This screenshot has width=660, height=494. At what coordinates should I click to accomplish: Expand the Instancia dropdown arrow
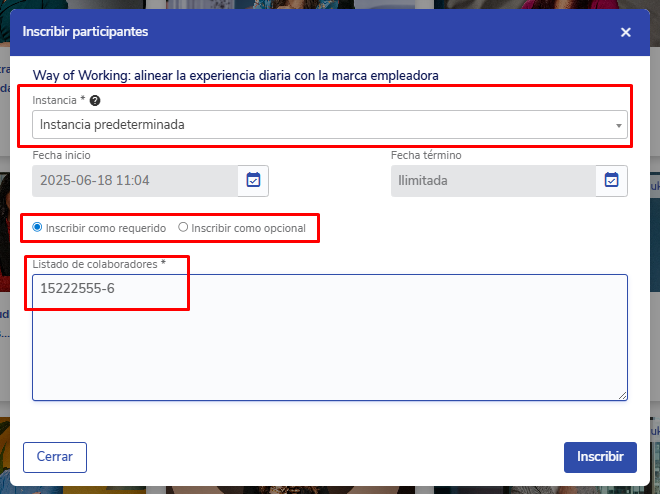620,126
